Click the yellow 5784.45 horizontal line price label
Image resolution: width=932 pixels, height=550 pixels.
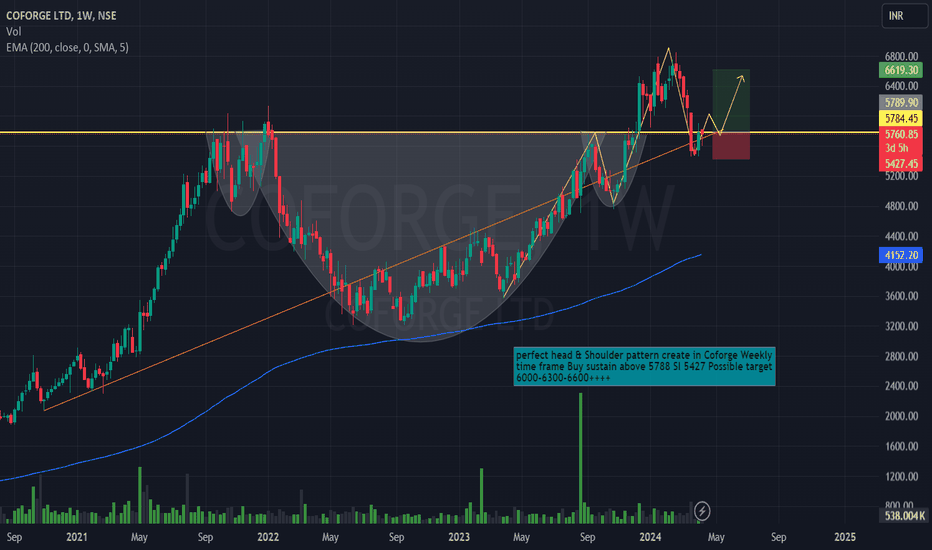(900, 118)
